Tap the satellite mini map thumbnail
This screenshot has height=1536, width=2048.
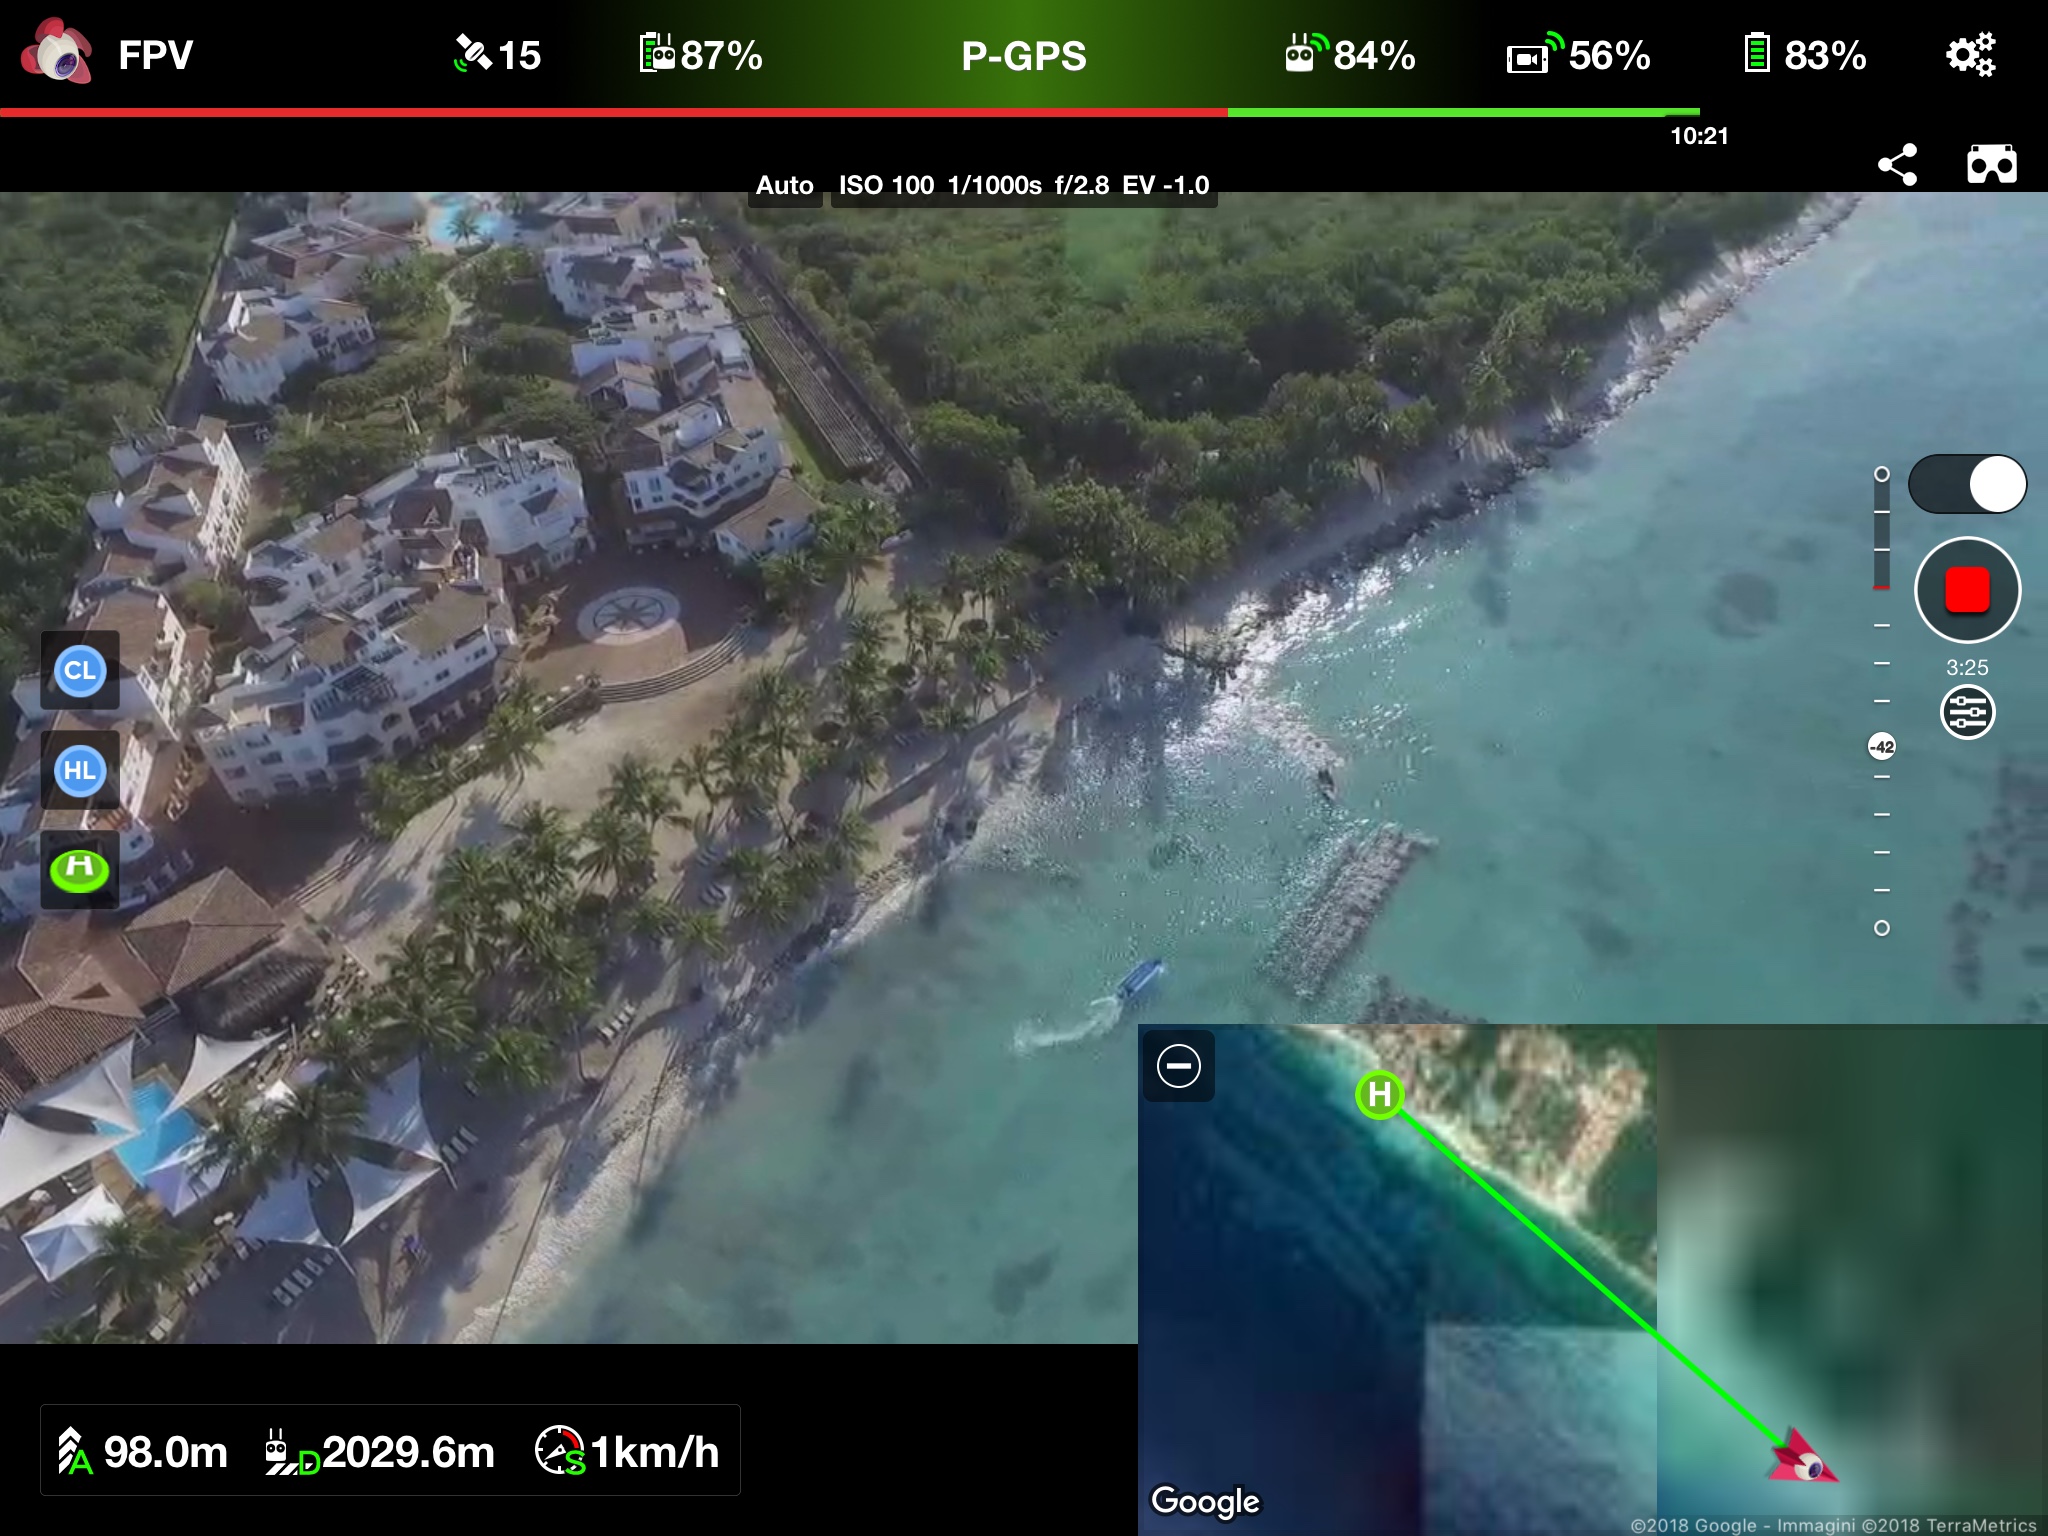point(1593,1280)
